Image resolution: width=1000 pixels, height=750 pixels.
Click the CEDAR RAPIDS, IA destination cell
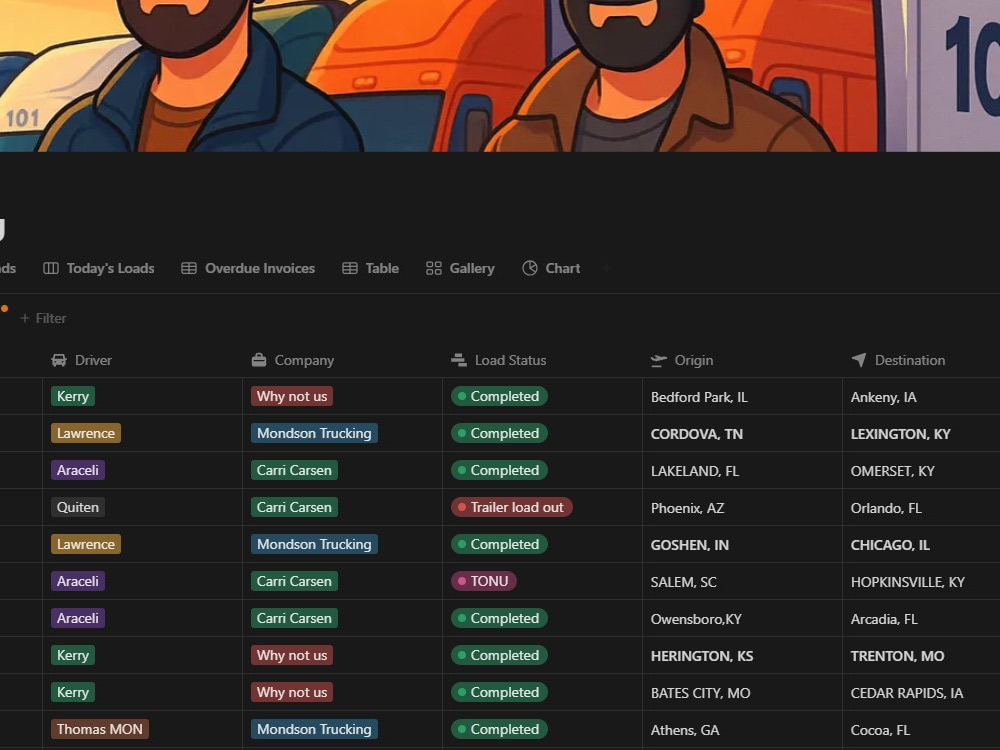(922, 693)
